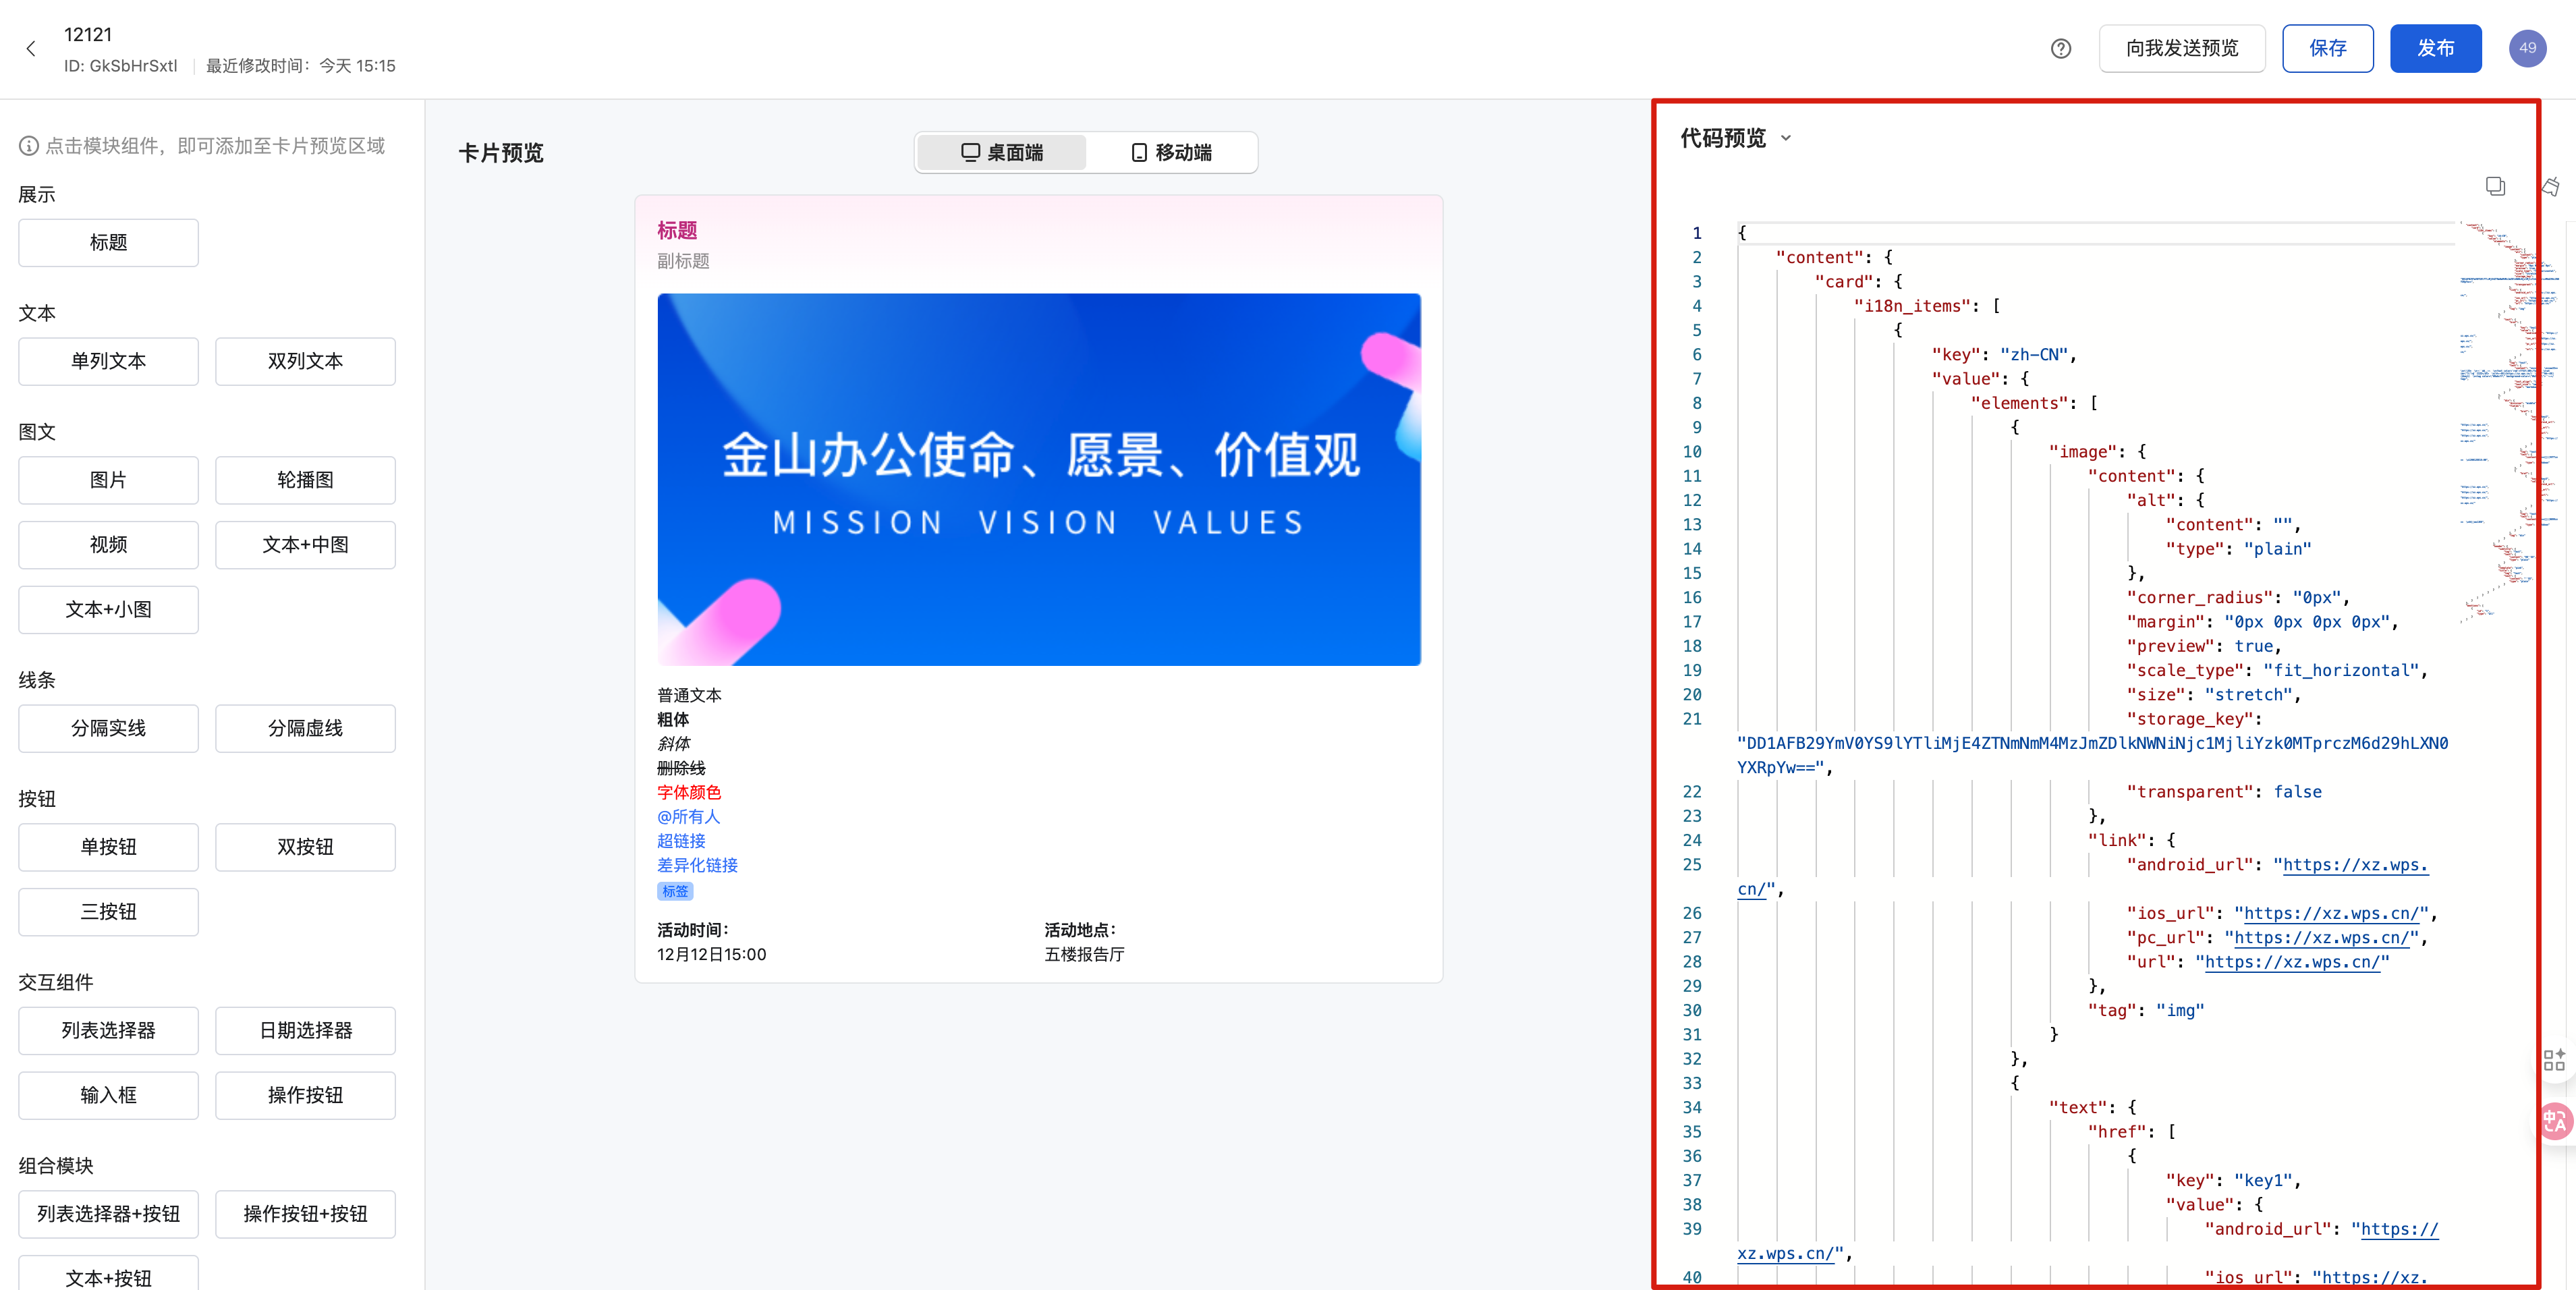Viewport: 2576px width, 1290px height.
Task: Copy the code in 代码预览 panel
Action: click(x=2495, y=186)
